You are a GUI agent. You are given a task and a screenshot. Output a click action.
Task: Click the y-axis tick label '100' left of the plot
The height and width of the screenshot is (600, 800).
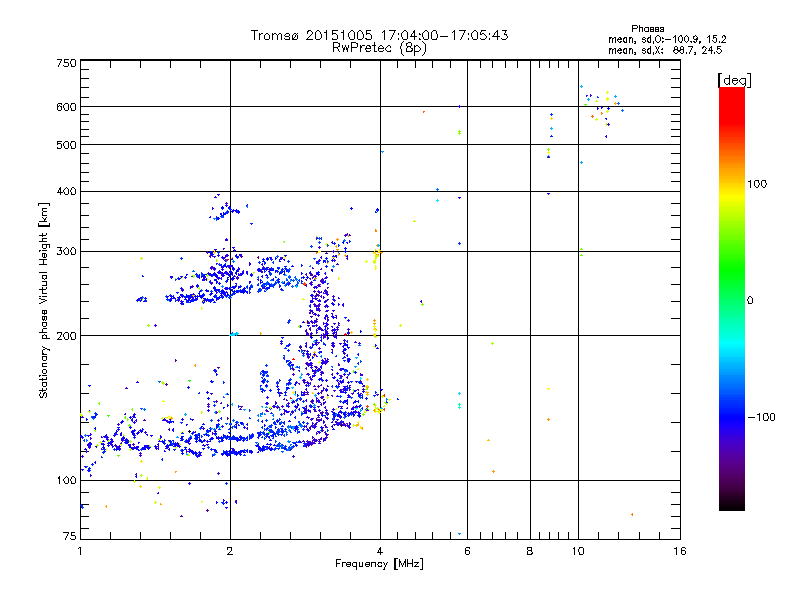pyautogui.click(x=66, y=480)
